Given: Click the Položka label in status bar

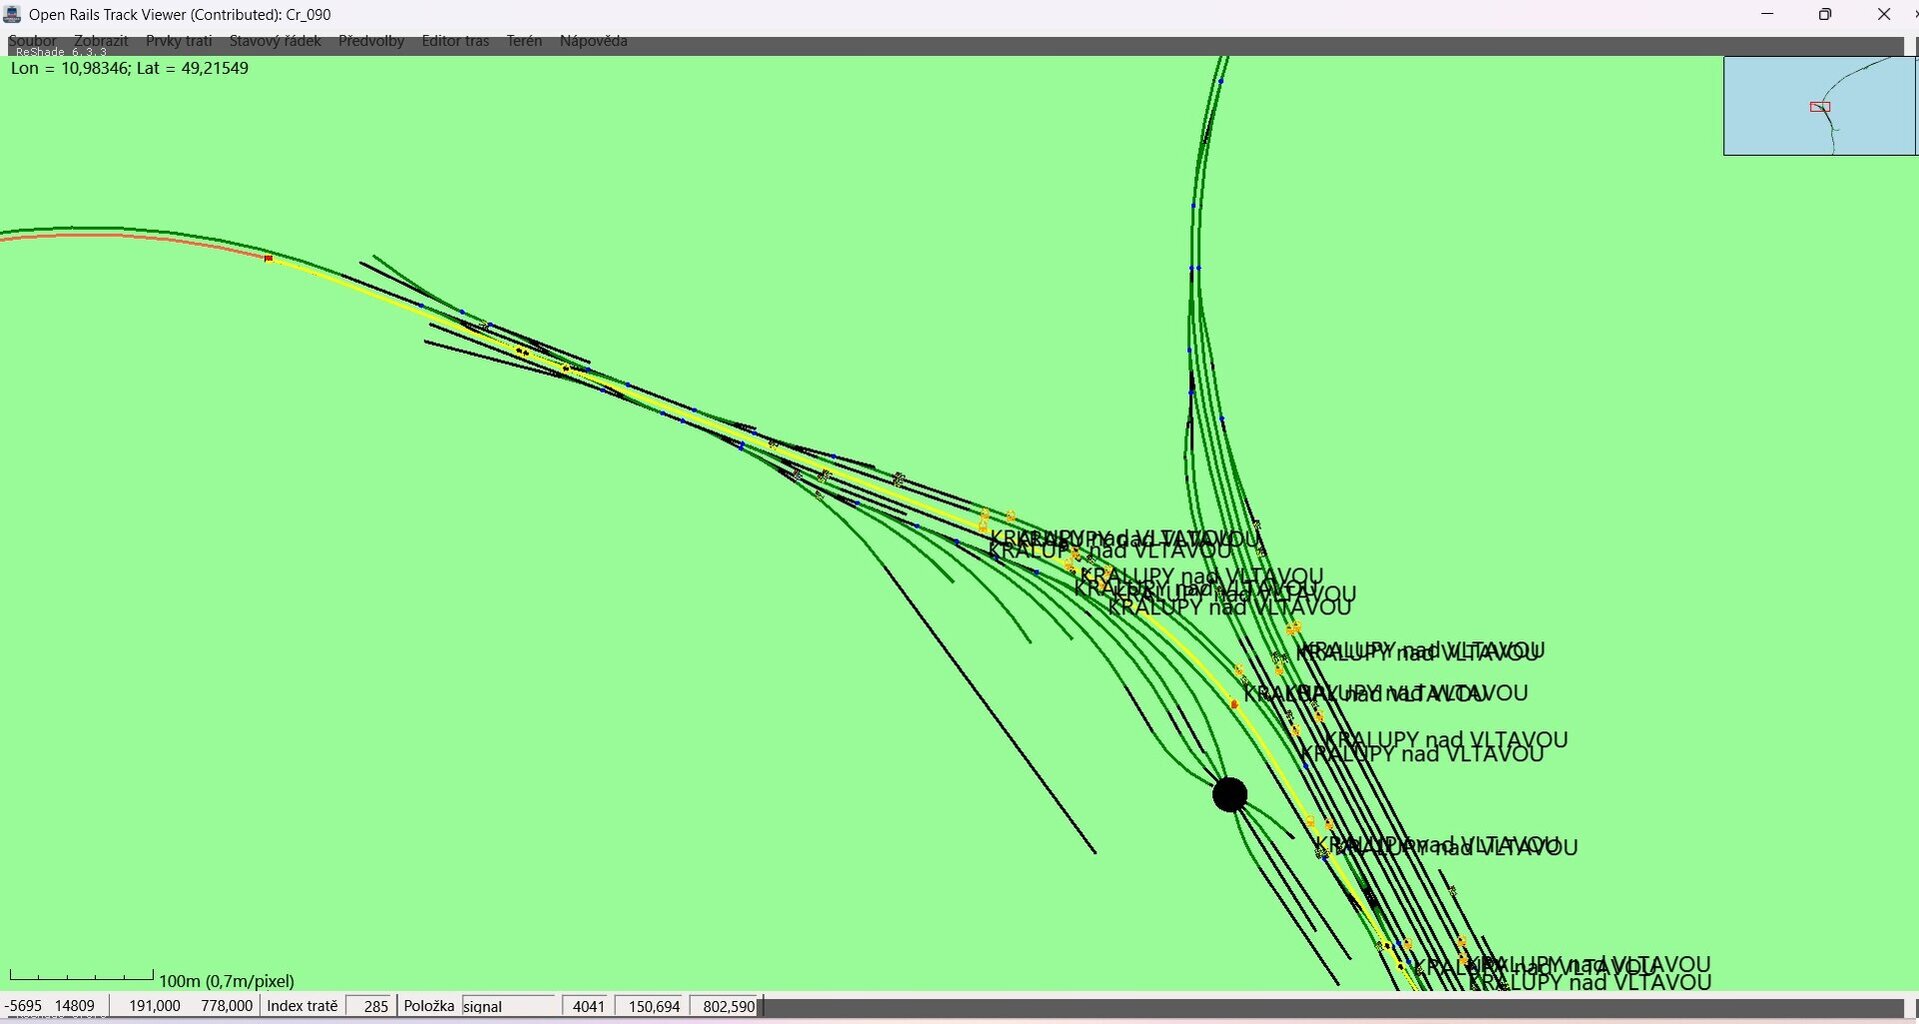Looking at the screenshot, I should pyautogui.click(x=429, y=1006).
